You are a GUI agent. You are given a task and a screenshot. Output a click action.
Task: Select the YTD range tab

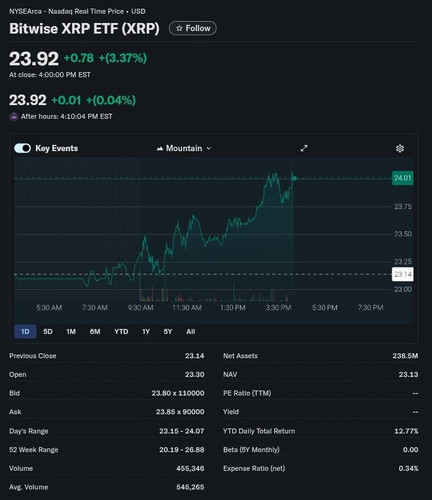[121, 332]
